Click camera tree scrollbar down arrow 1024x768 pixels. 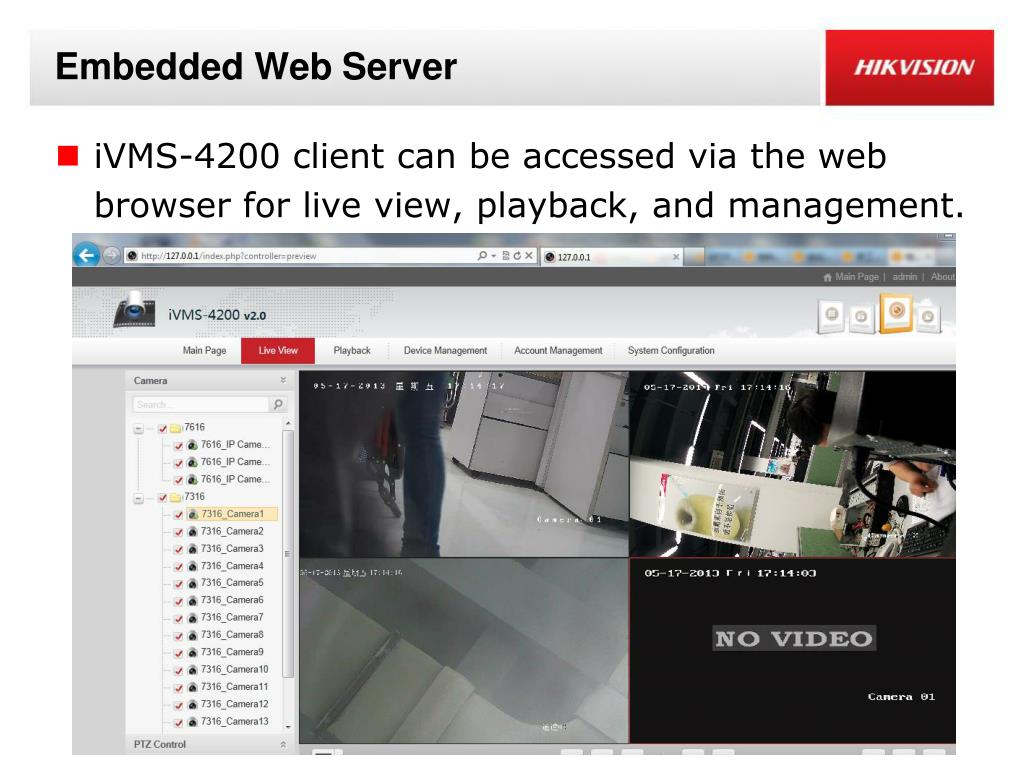(x=287, y=726)
